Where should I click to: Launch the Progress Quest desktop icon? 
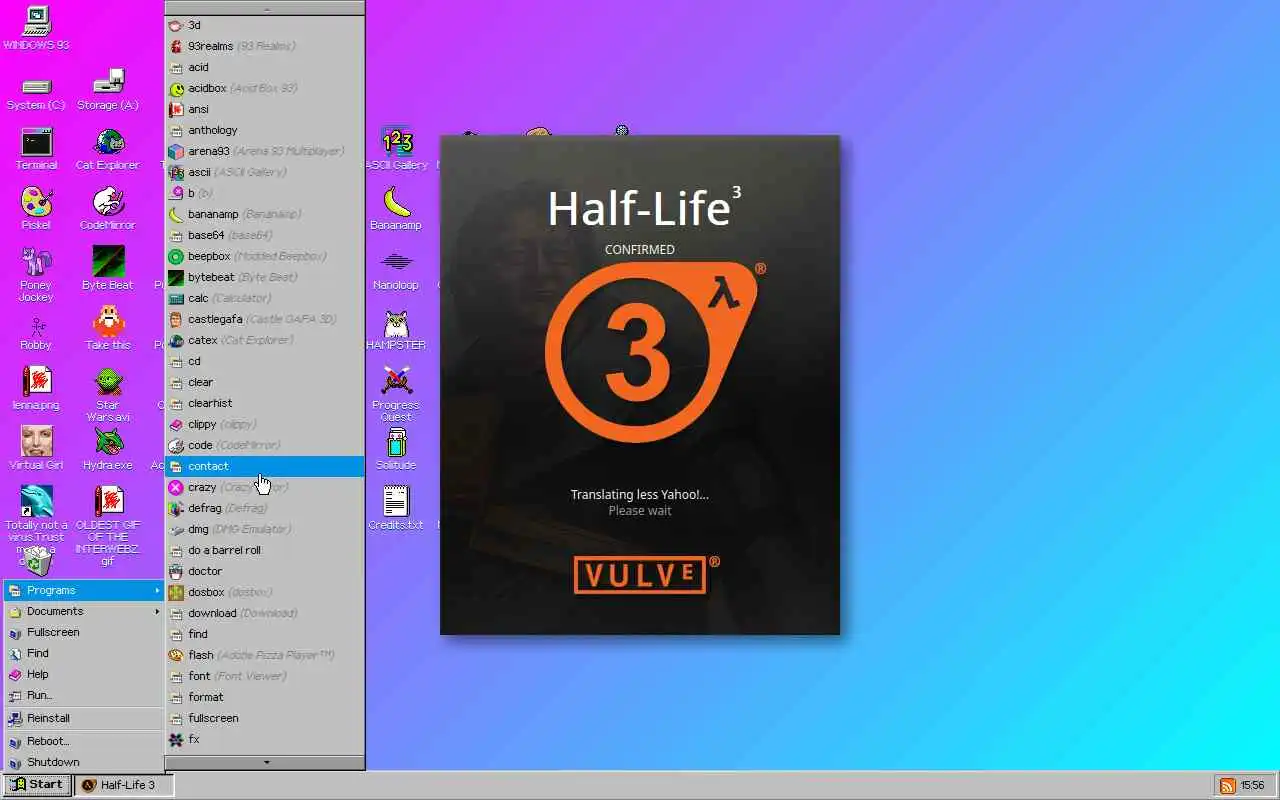click(397, 395)
